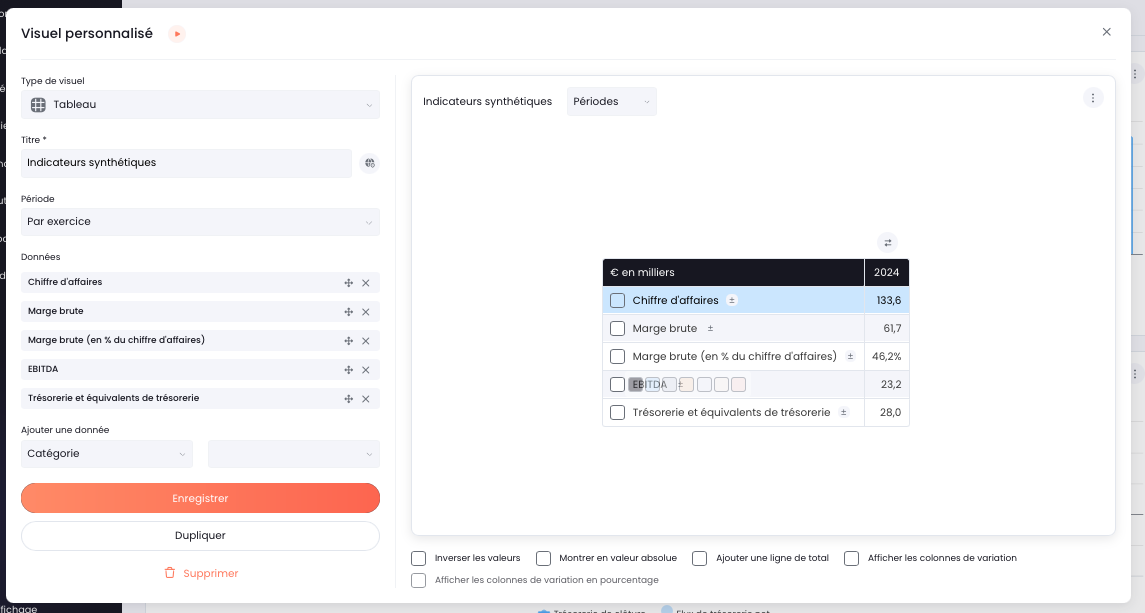Tick the EBITDA row checkbox in table
1145x613 pixels.
(617, 384)
